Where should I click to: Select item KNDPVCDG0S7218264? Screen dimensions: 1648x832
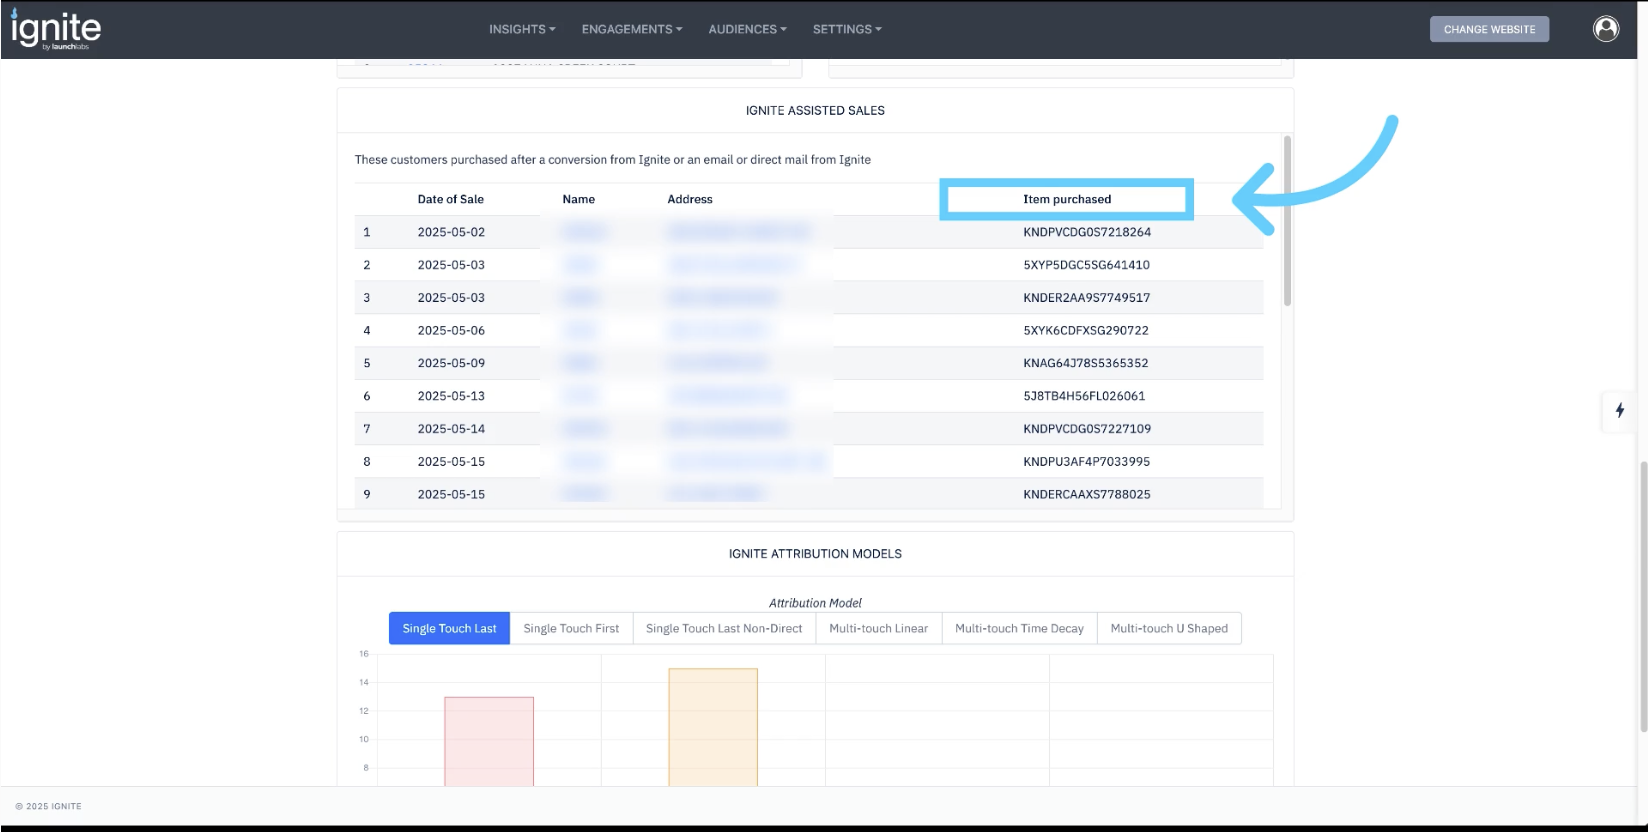[1087, 232]
